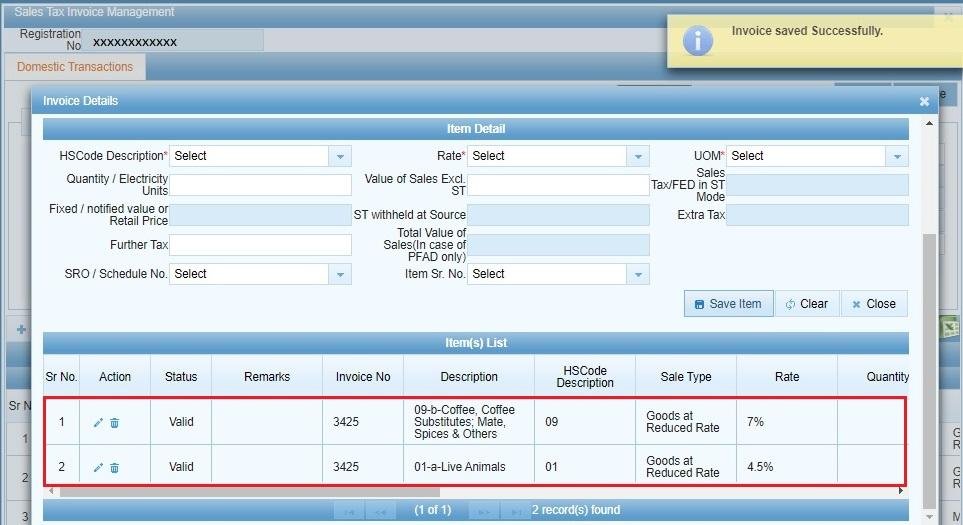Click the ST withheld at Source field
The image size is (963, 525).
[558, 215]
